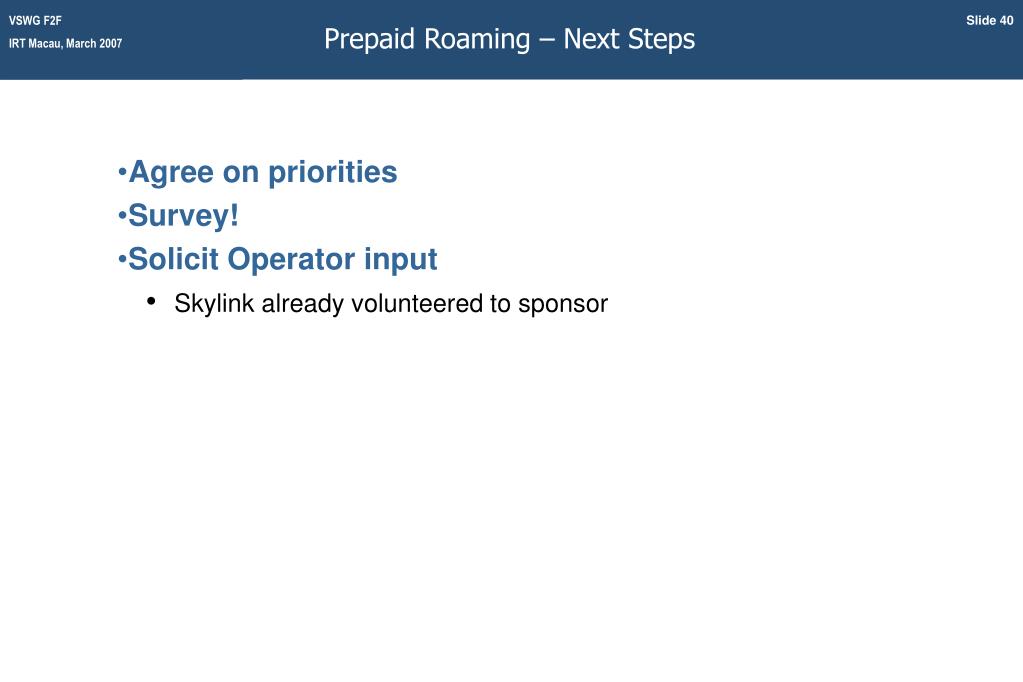The width and height of the screenshot is (1023, 682).
Task: Click the blue bullet dot before Agree
Action: pos(122,173)
